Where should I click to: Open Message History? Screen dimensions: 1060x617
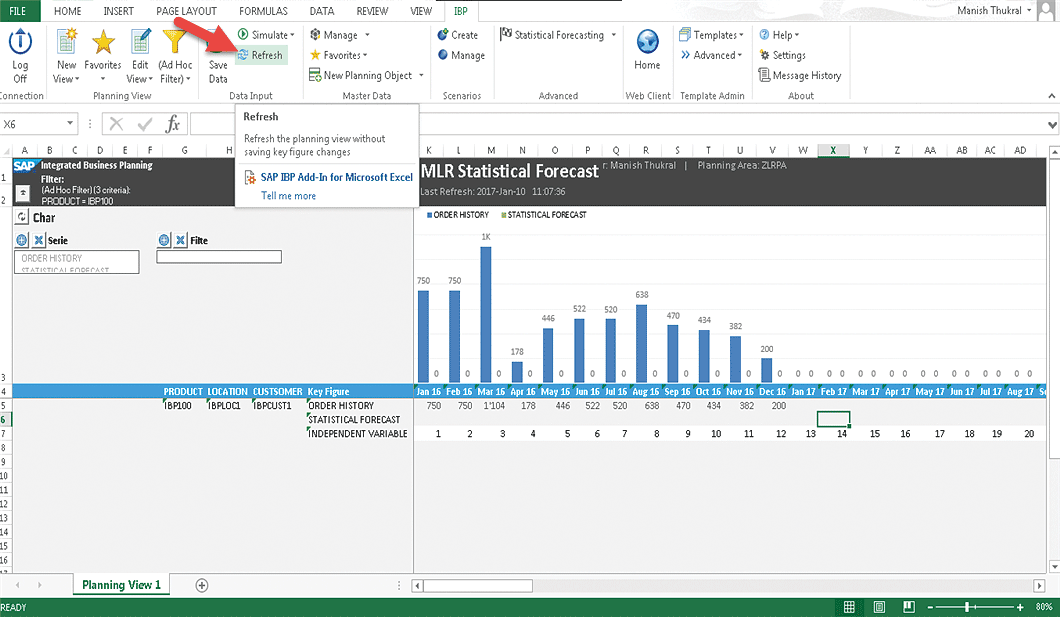click(800, 76)
